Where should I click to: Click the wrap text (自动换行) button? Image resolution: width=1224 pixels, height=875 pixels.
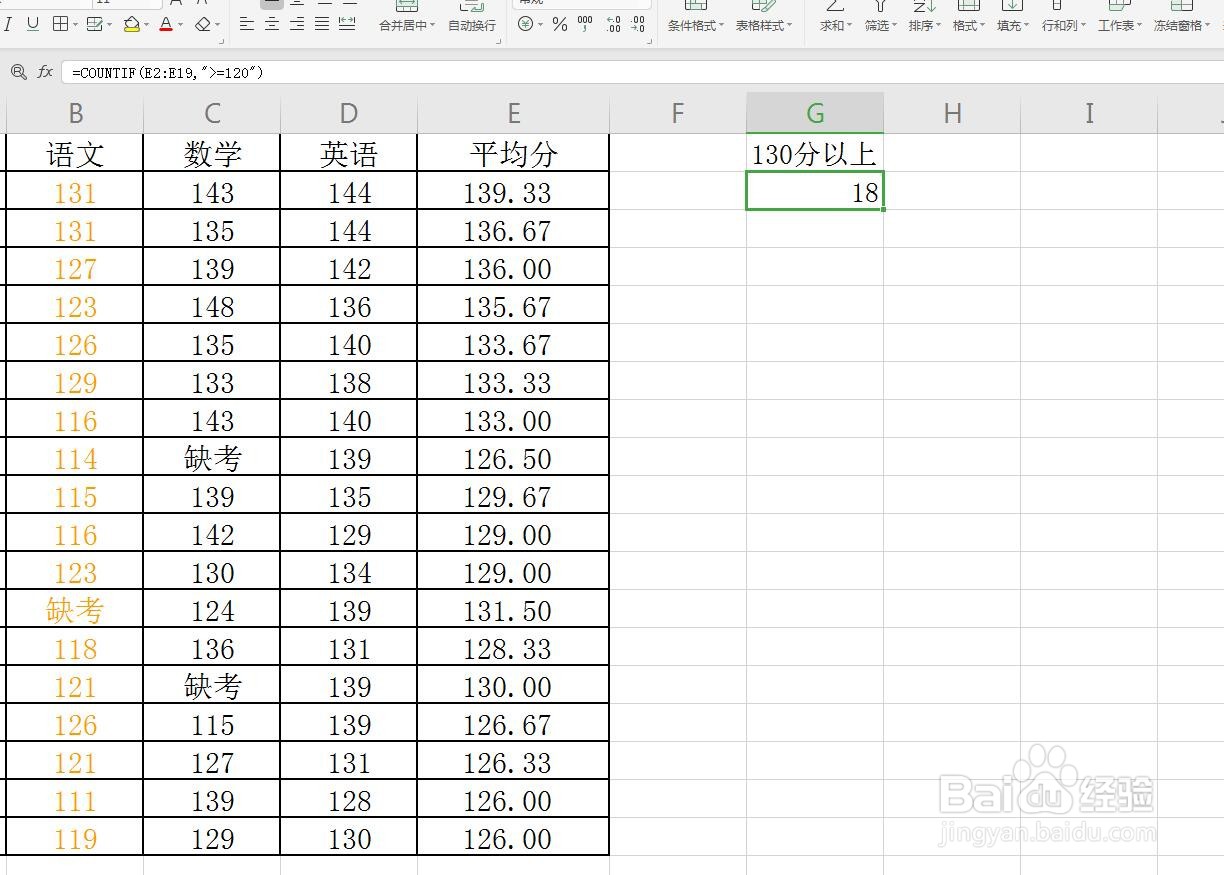click(x=470, y=20)
